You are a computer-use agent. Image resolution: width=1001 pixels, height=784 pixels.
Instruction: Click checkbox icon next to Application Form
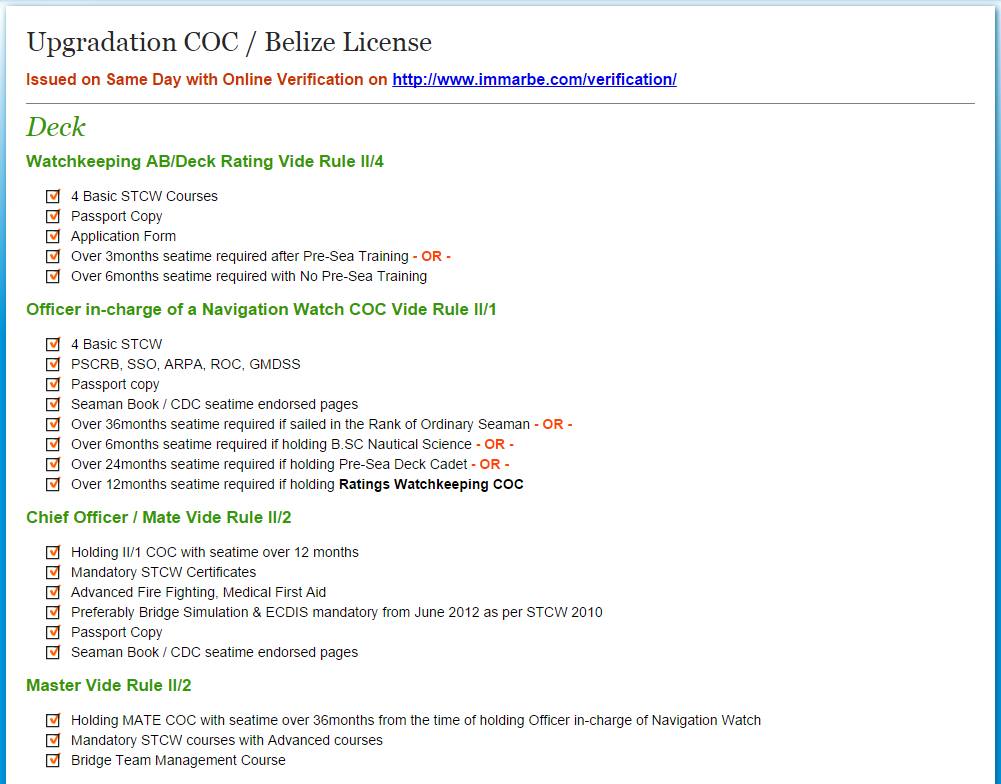click(53, 236)
